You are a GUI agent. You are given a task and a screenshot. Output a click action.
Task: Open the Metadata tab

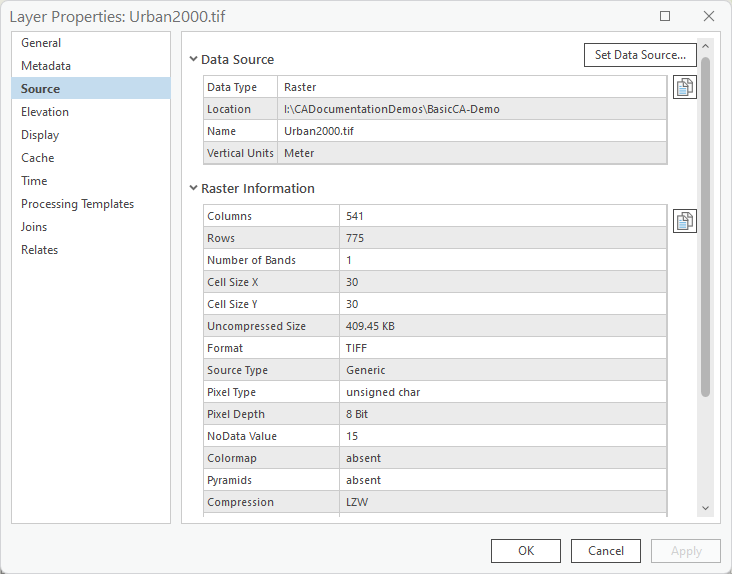coord(91,66)
